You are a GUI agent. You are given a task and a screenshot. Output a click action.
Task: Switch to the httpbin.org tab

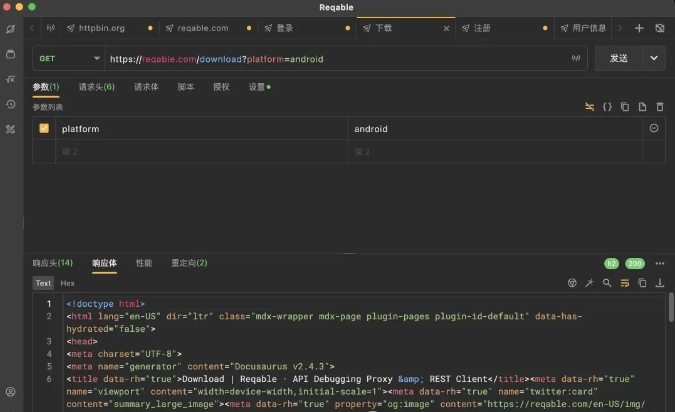tap(110, 28)
